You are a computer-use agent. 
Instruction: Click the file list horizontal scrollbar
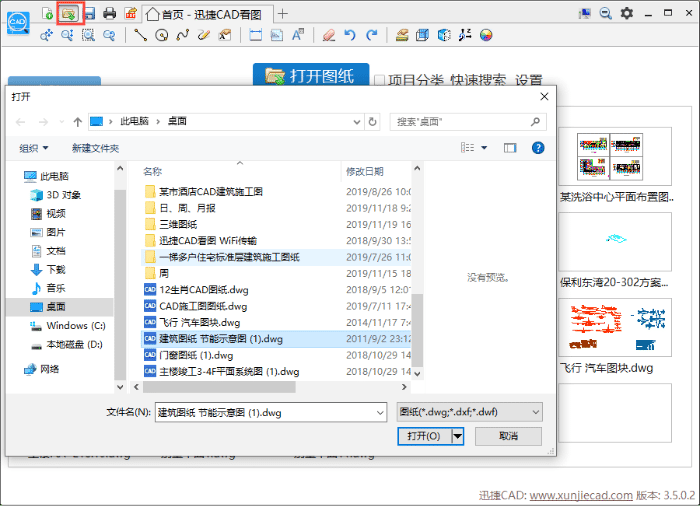point(219,387)
